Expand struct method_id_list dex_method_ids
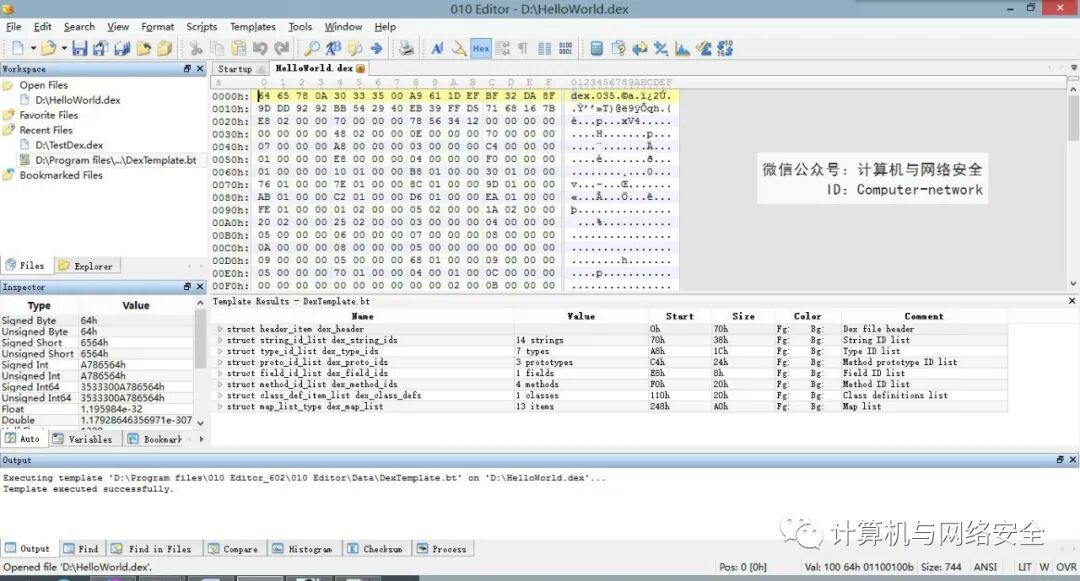This screenshot has width=1080, height=581. (x=220, y=384)
